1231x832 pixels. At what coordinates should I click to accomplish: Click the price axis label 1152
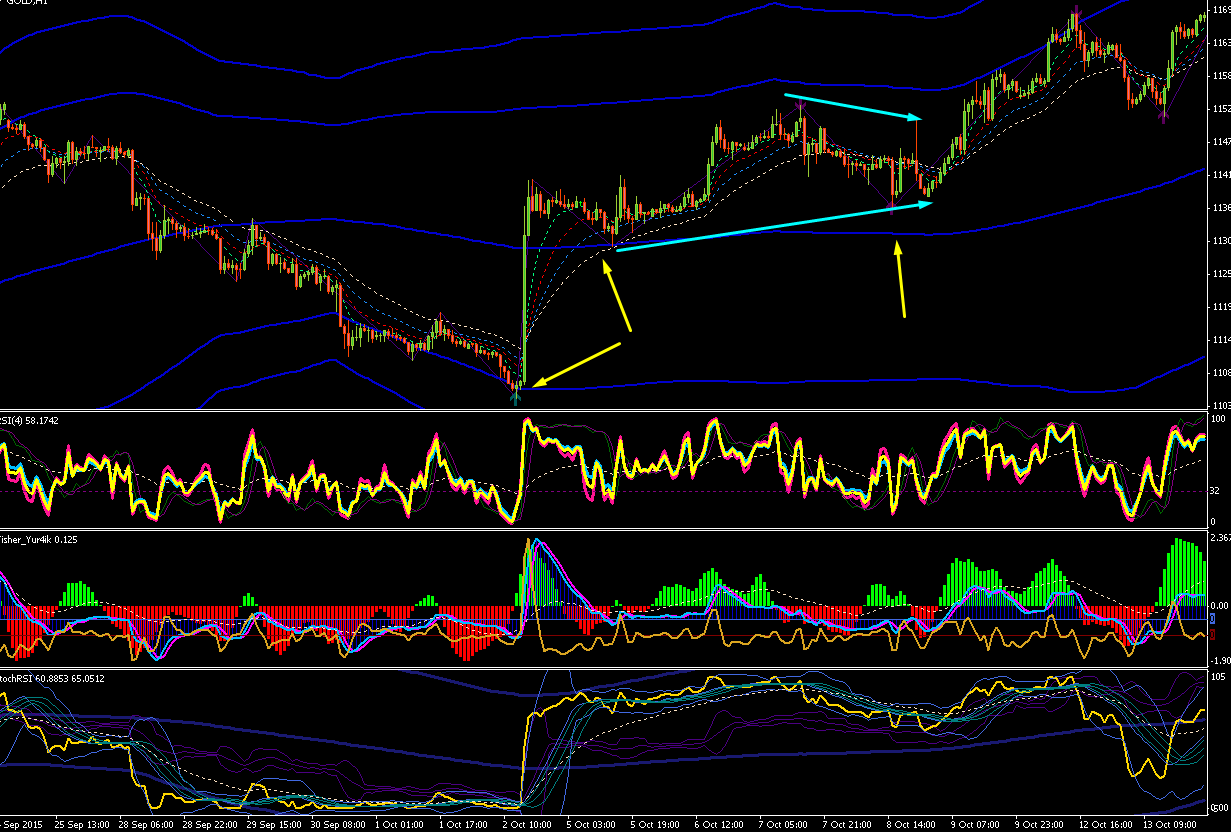pyautogui.click(x=1221, y=109)
